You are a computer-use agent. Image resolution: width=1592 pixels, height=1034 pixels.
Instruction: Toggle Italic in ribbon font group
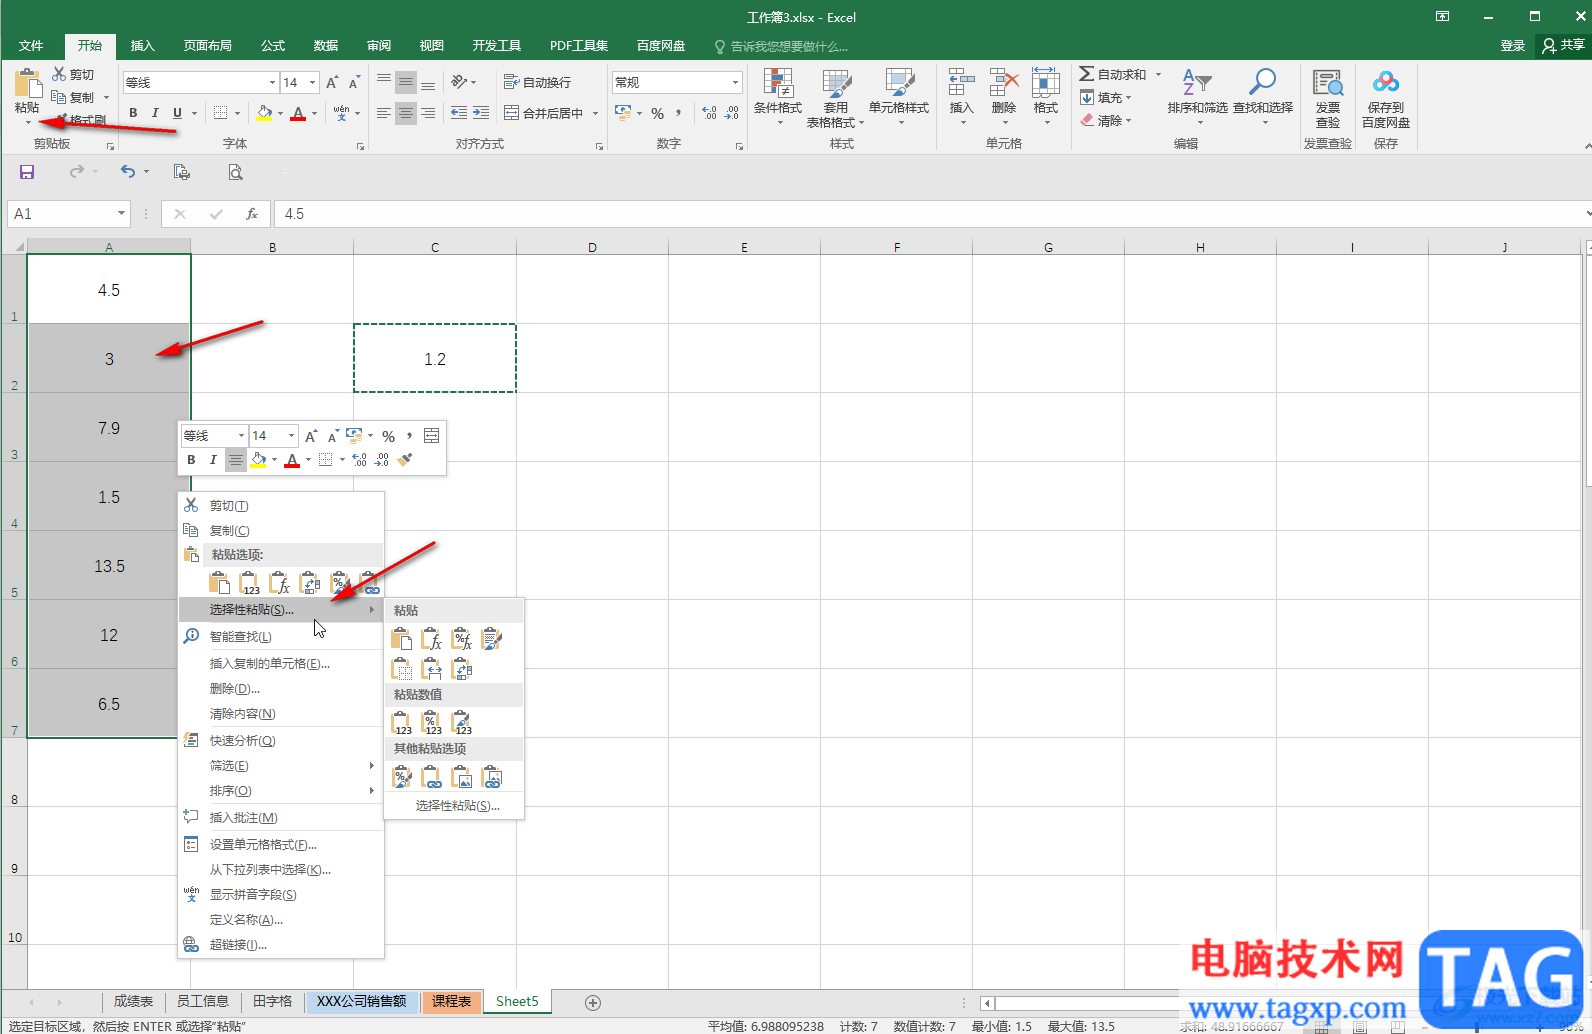[155, 113]
